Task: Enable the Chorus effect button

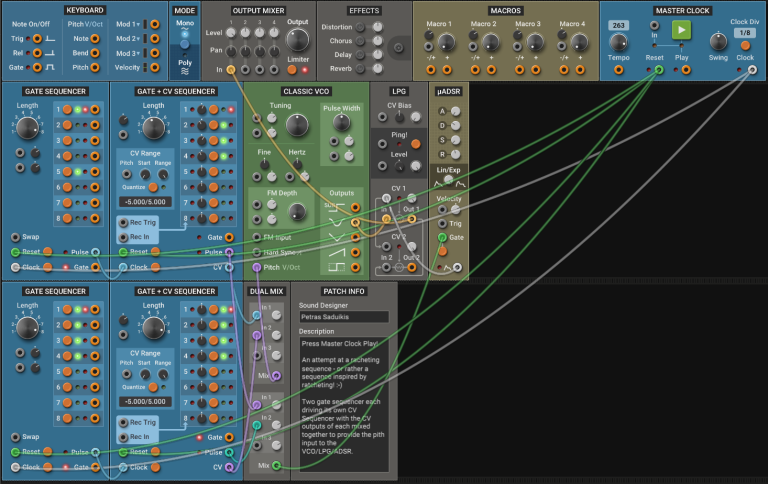Action: tap(360, 41)
